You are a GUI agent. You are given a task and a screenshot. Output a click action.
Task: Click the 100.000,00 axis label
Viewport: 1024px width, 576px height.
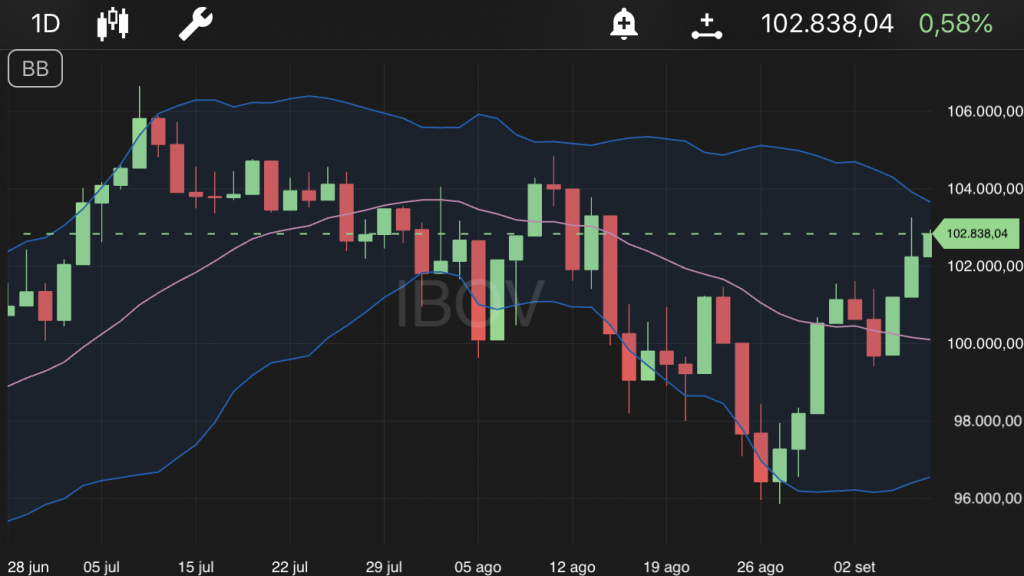(985, 344)
